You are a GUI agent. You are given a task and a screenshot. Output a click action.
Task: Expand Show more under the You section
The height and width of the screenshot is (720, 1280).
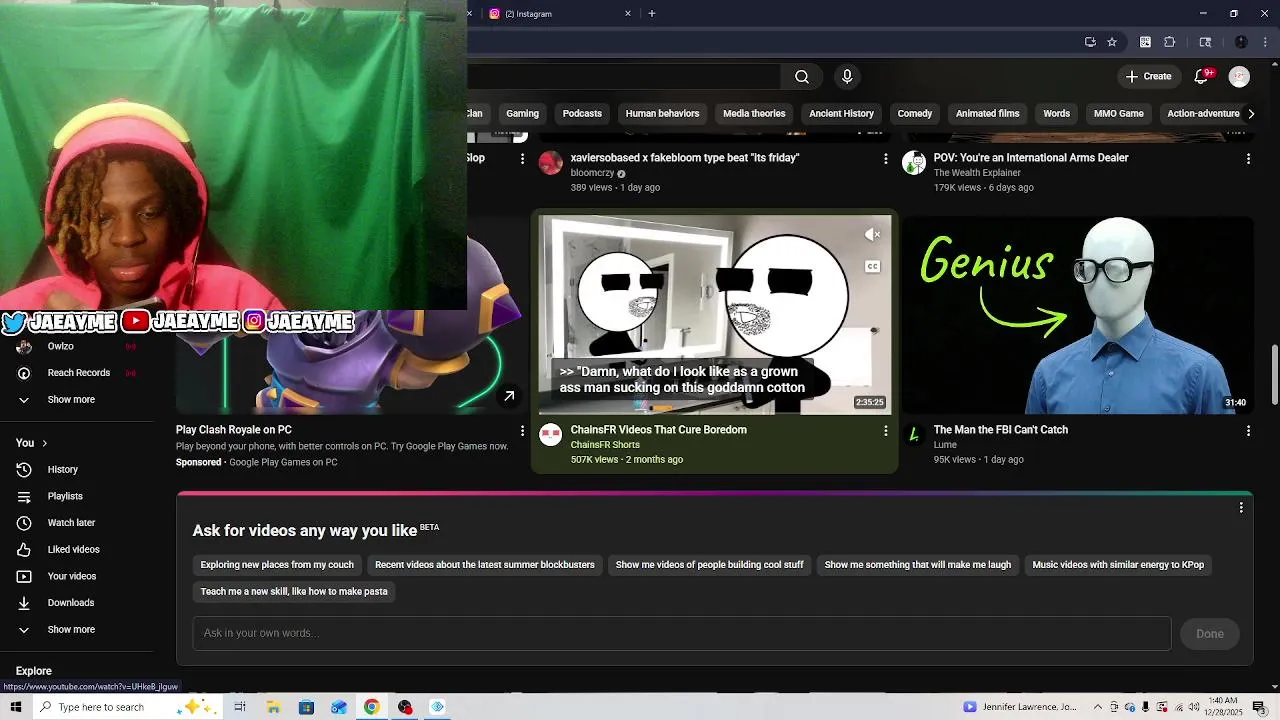(x=71, y=630)
